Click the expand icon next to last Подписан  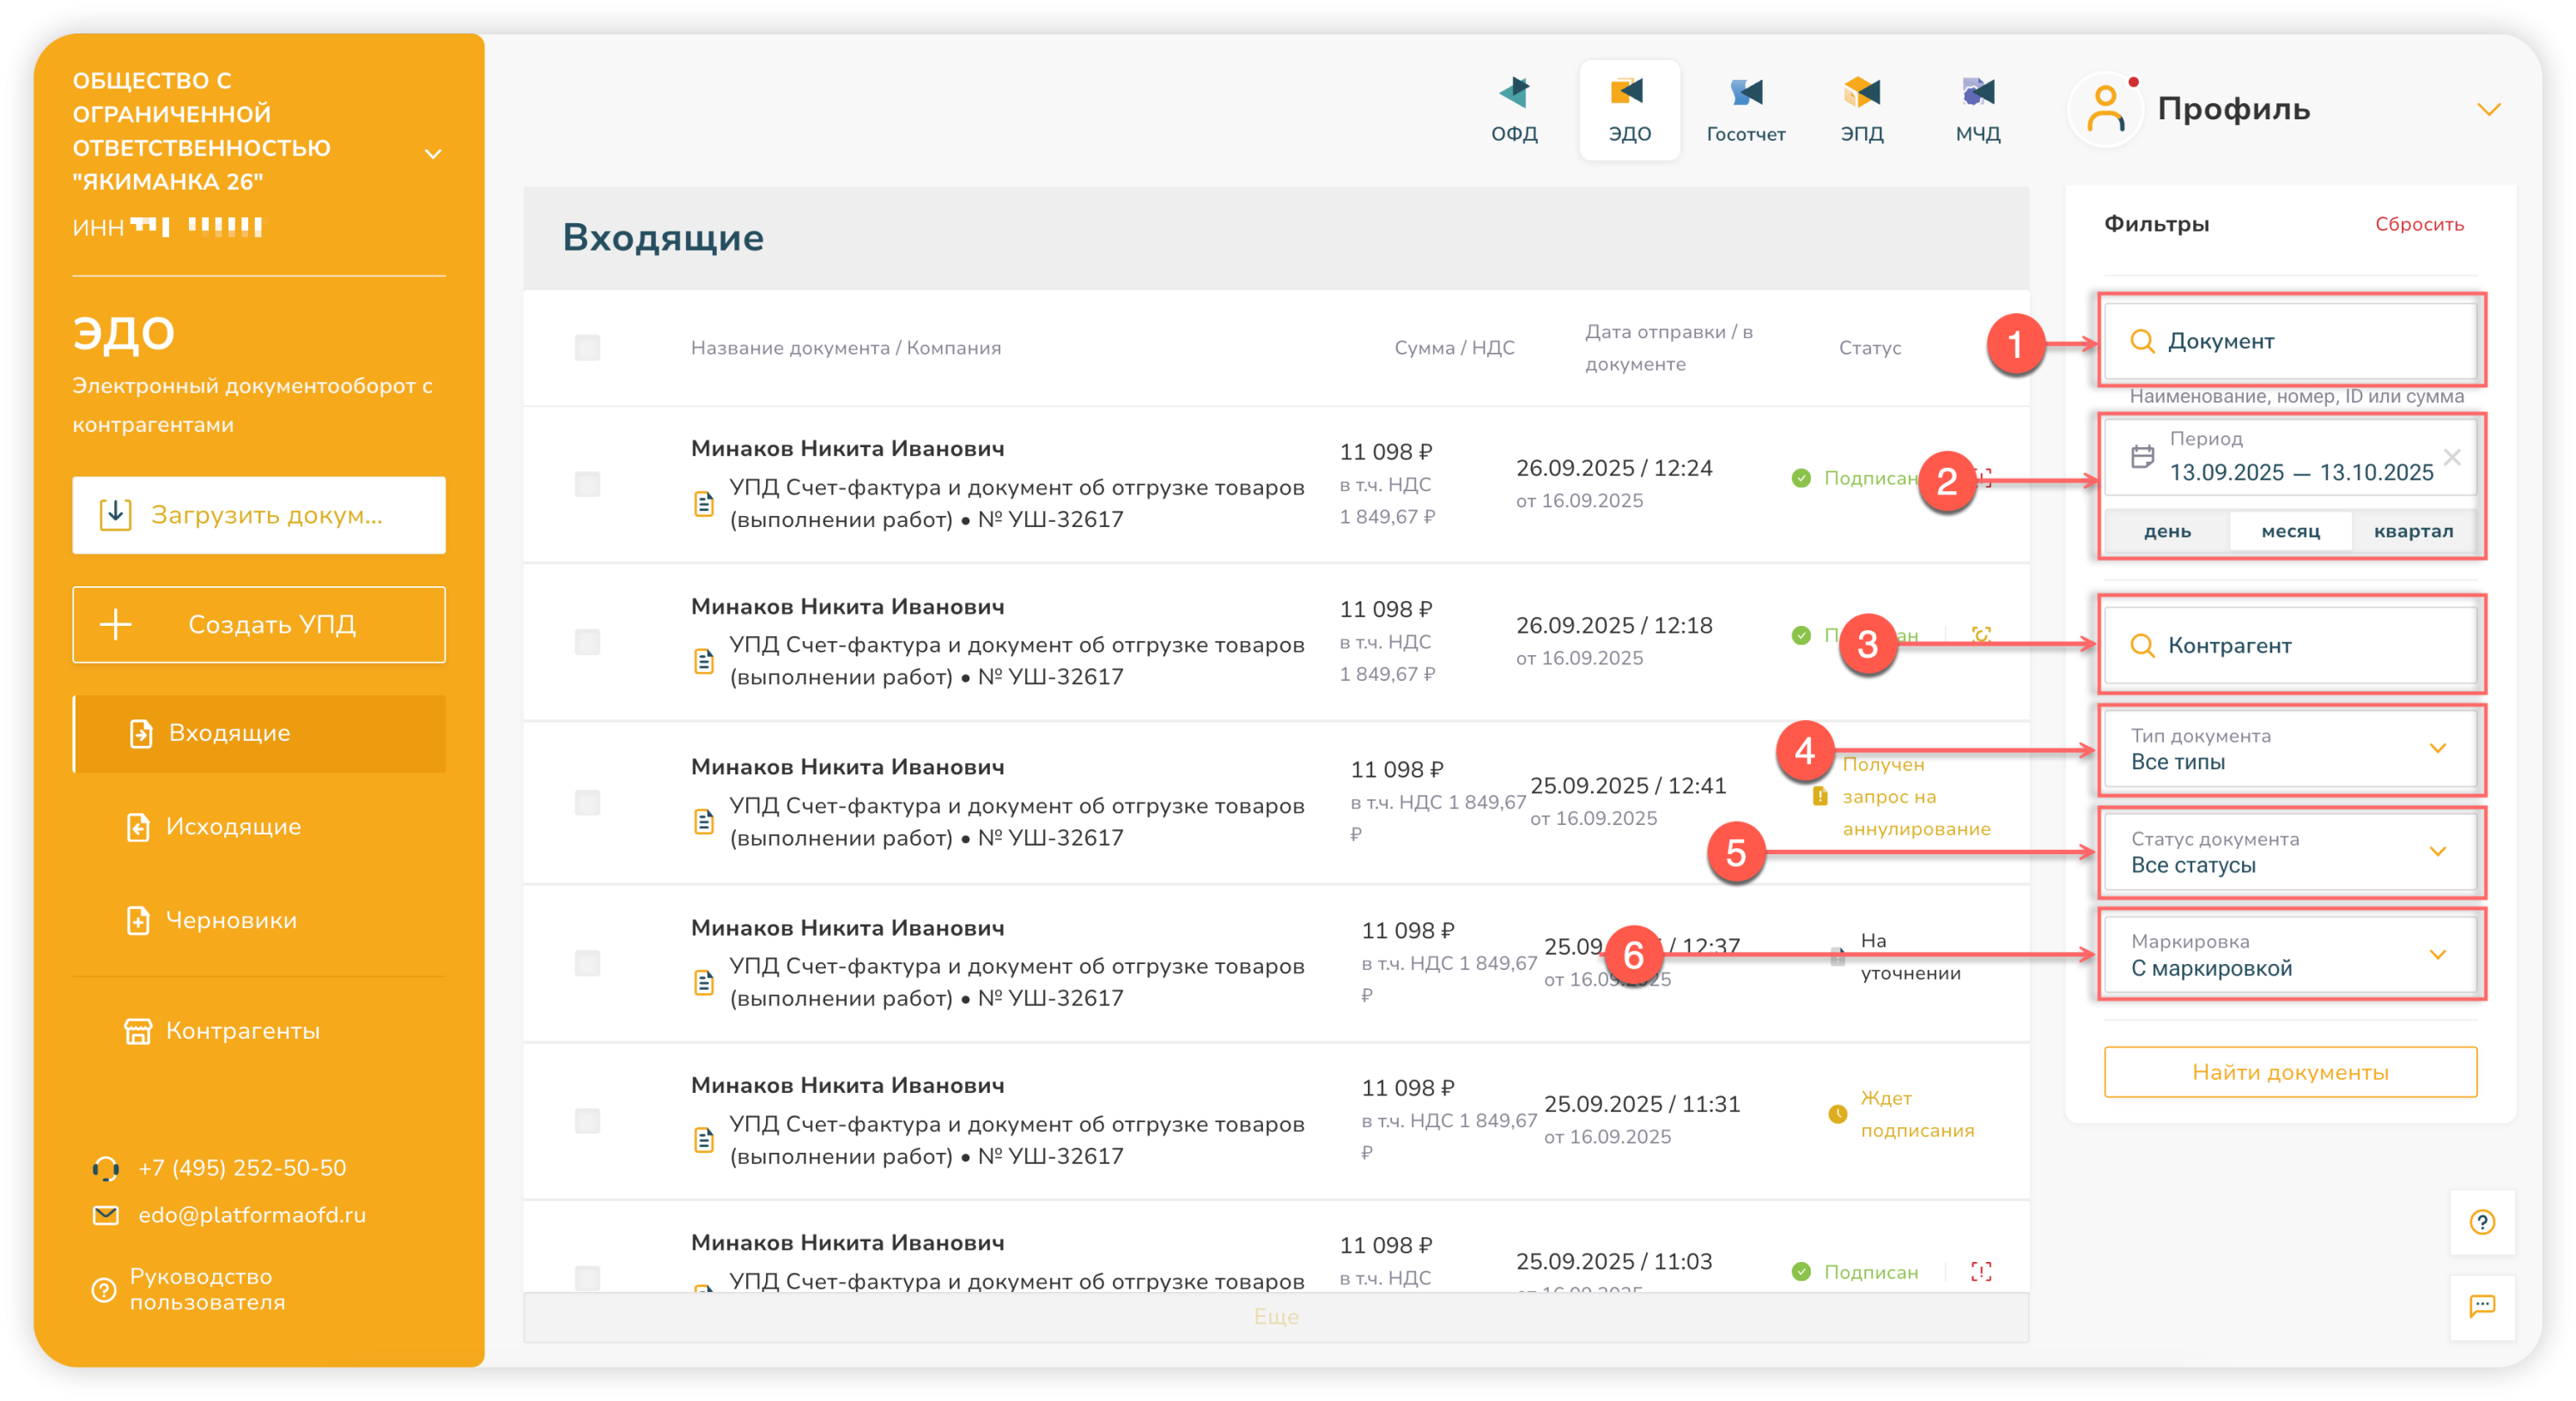pyautogui.click(x=1980, y=1272)
